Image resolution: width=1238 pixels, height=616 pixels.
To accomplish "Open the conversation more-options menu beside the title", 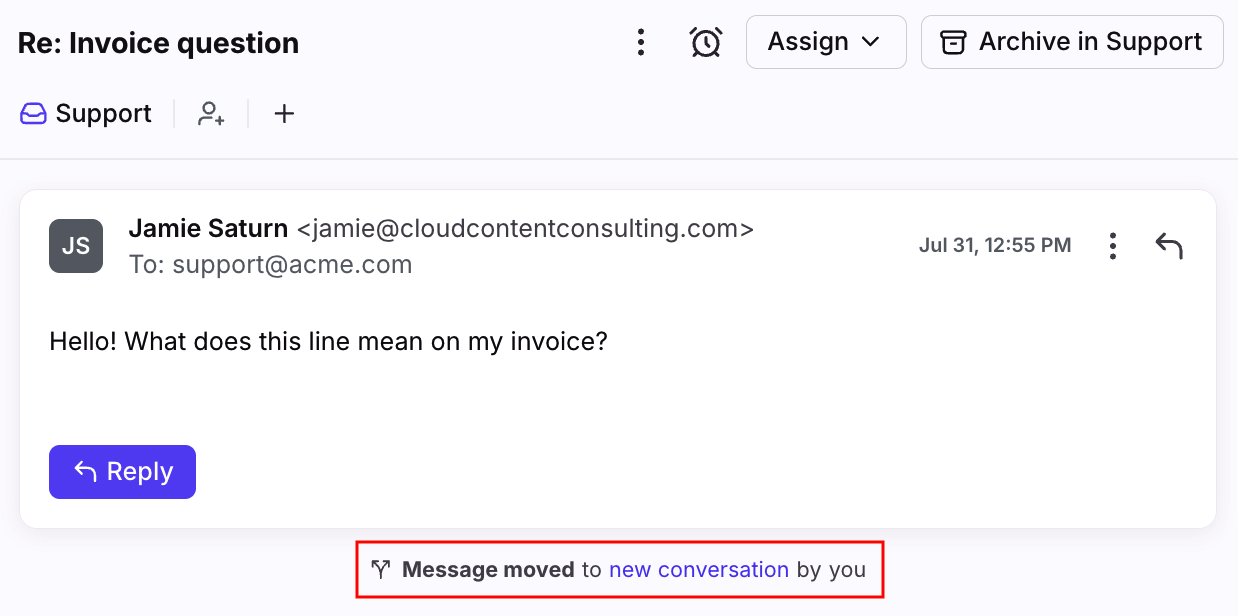I will (x=641, y=42).
